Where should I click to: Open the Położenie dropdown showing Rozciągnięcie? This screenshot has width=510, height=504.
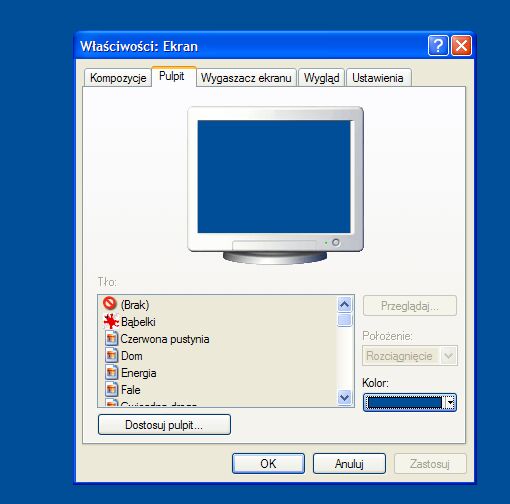coord(410,356)
